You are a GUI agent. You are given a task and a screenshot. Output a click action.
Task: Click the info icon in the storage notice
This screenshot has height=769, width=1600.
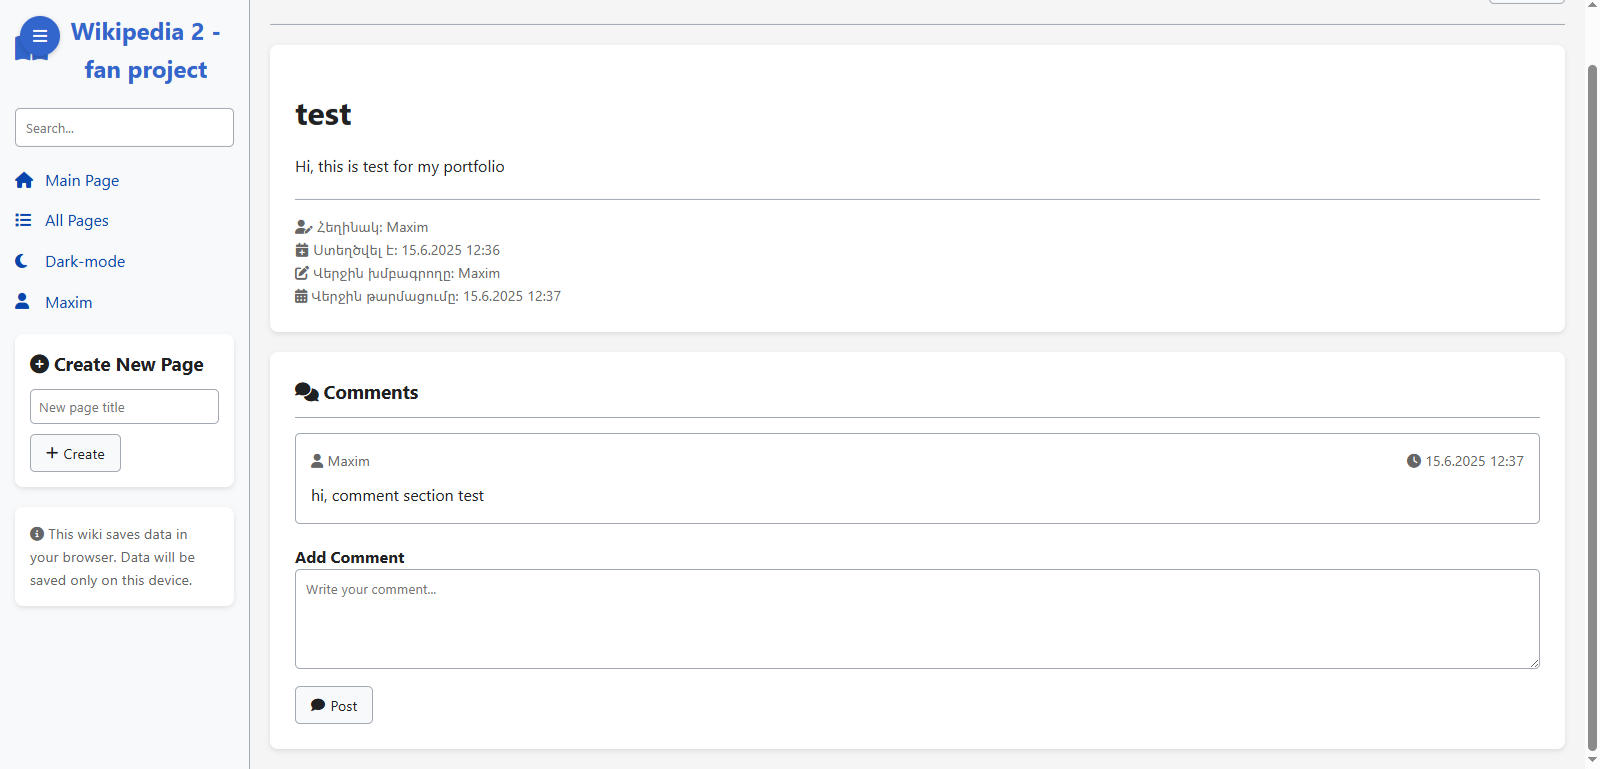pos(37,534)
